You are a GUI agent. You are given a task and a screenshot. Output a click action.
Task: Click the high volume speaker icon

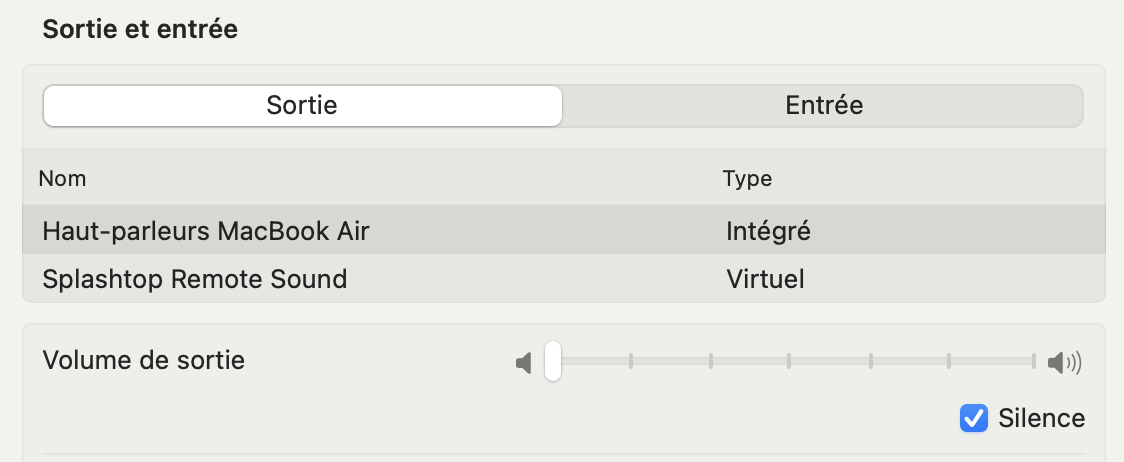1065,363
